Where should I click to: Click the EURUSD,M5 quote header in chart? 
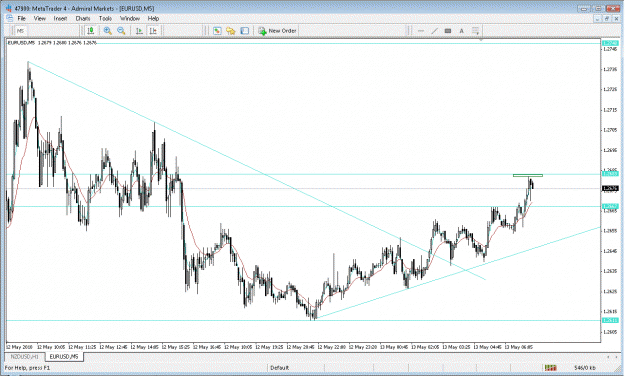point(52,42)
